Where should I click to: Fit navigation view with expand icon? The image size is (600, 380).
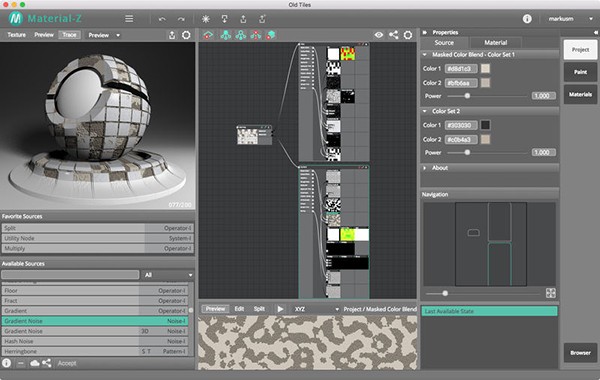[551, 293]
